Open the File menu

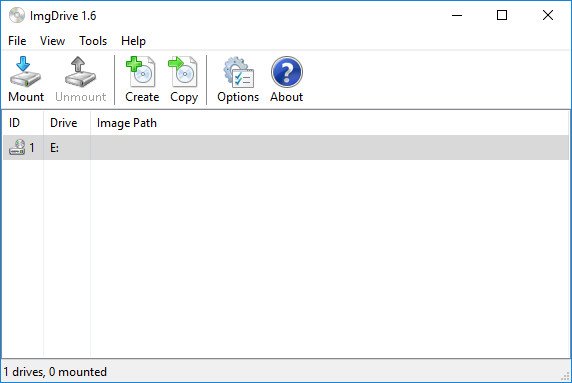click(x=17, y=41)
